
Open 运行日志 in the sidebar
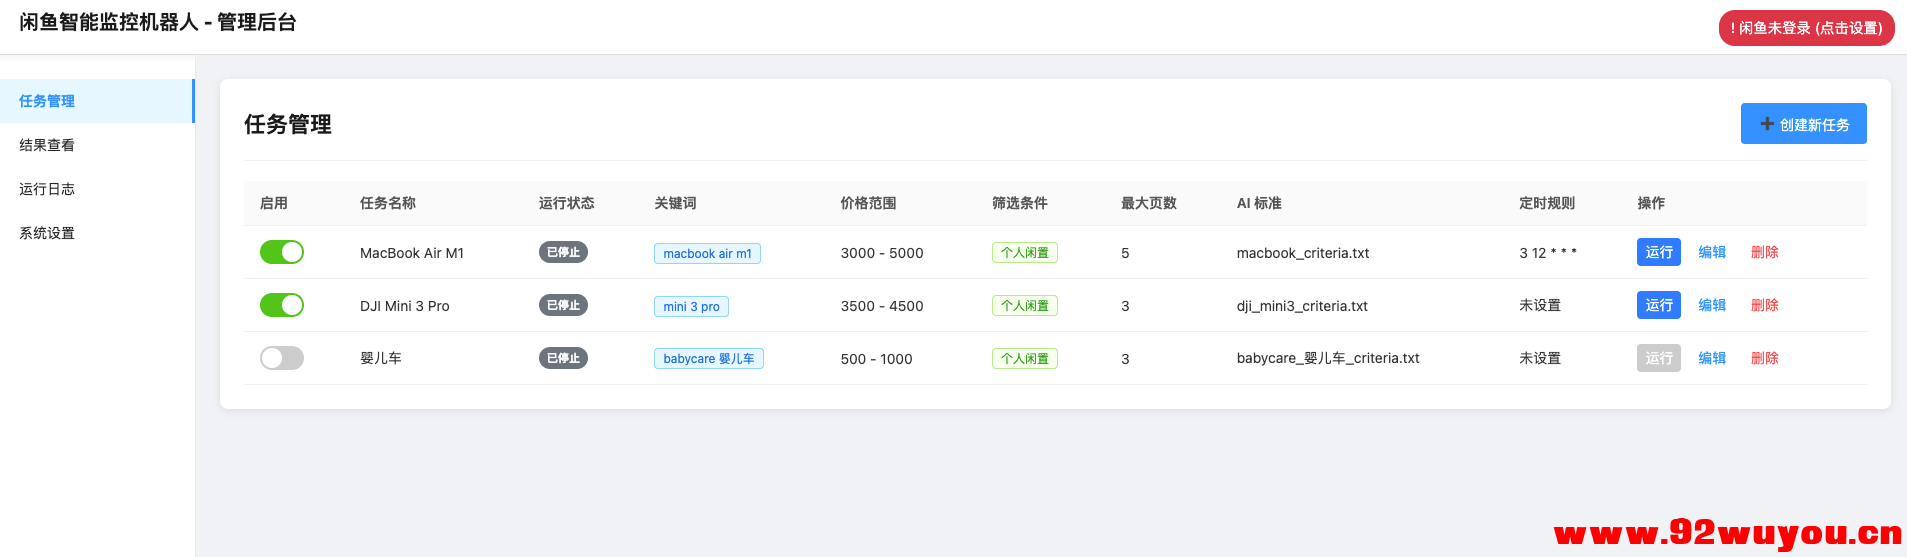click(47, 189)
